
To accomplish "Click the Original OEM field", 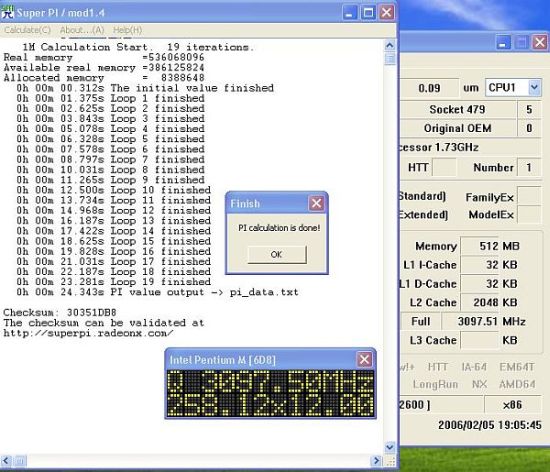I will (x=457, y=128).
